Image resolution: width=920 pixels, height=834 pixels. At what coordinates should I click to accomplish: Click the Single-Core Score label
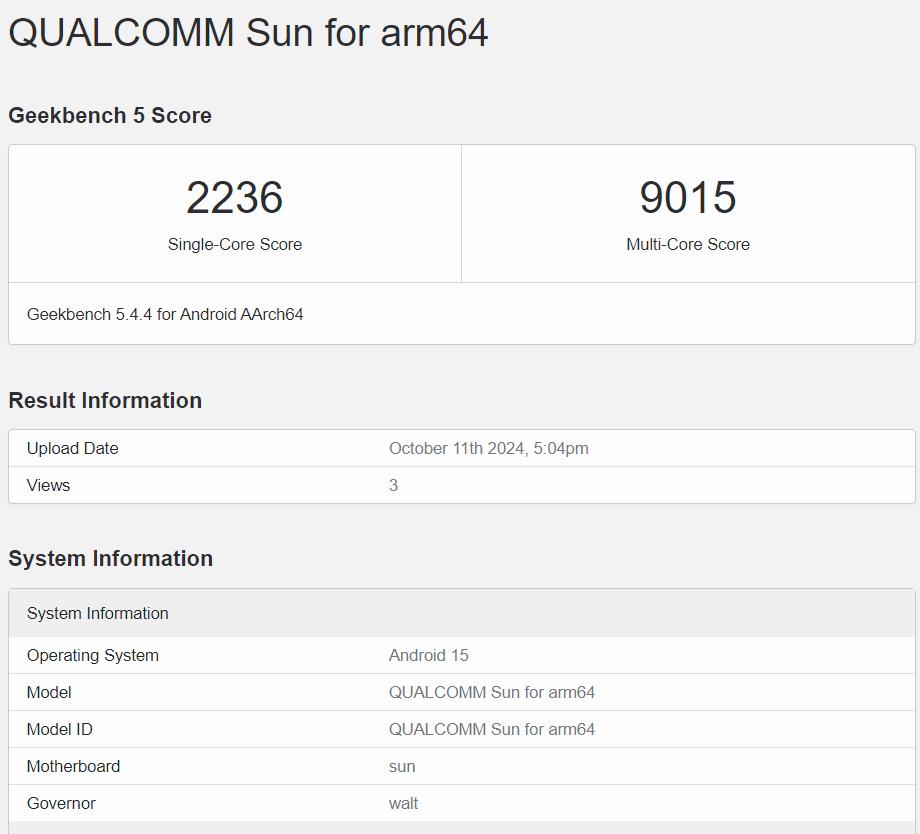(235, 244)
